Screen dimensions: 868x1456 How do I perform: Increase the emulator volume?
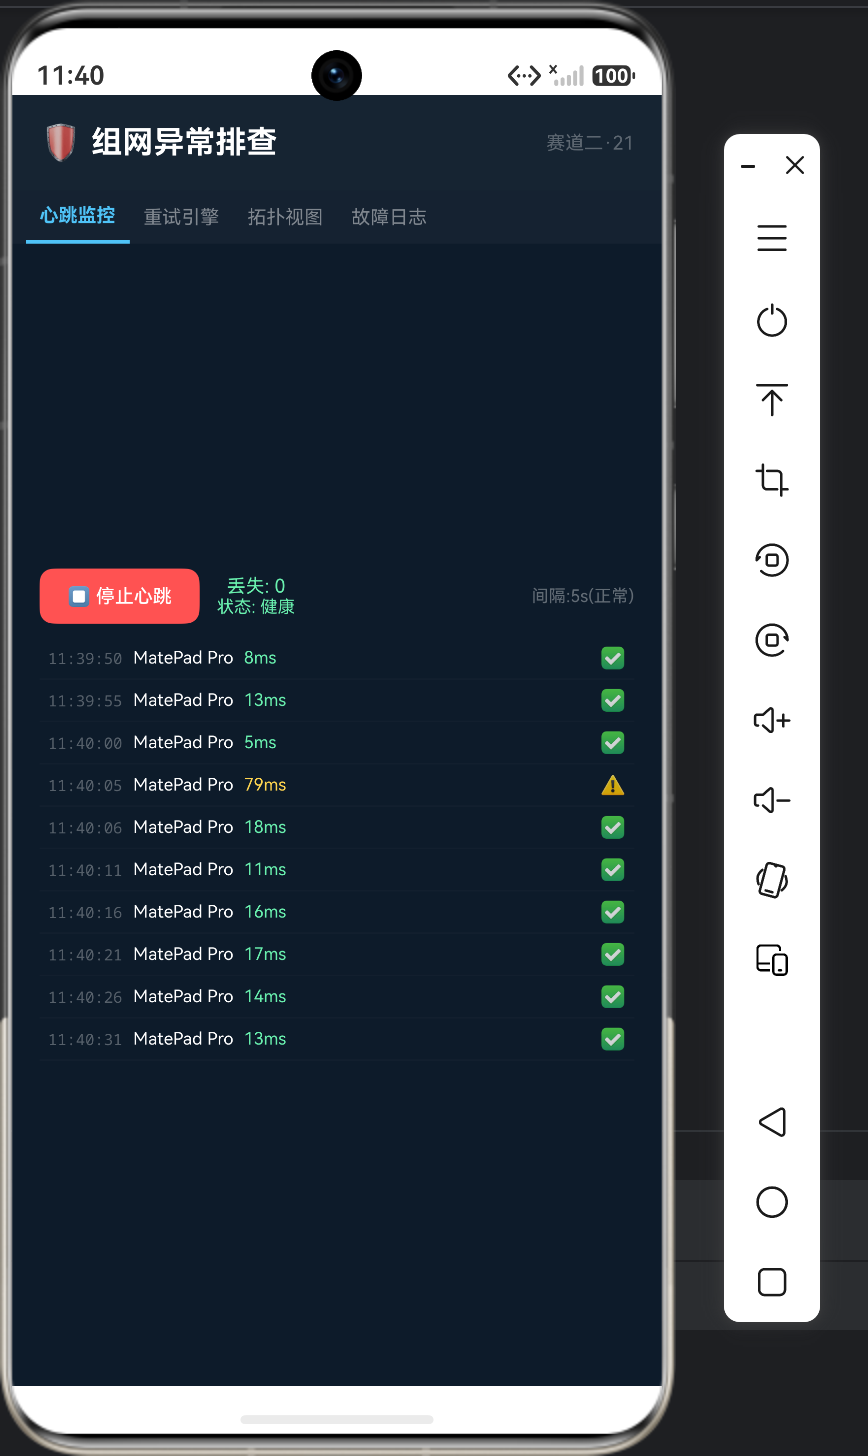[772, 720]
